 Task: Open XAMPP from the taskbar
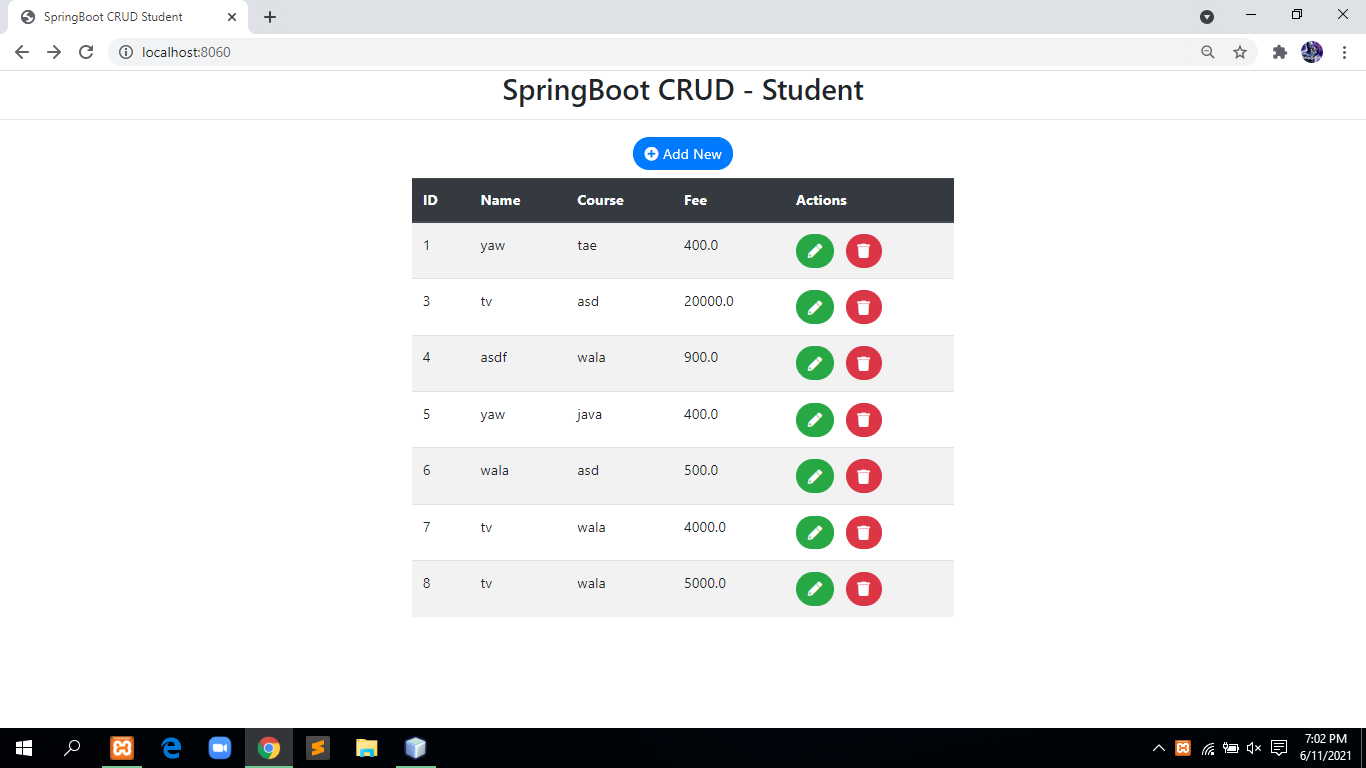[x=122, y=748]
